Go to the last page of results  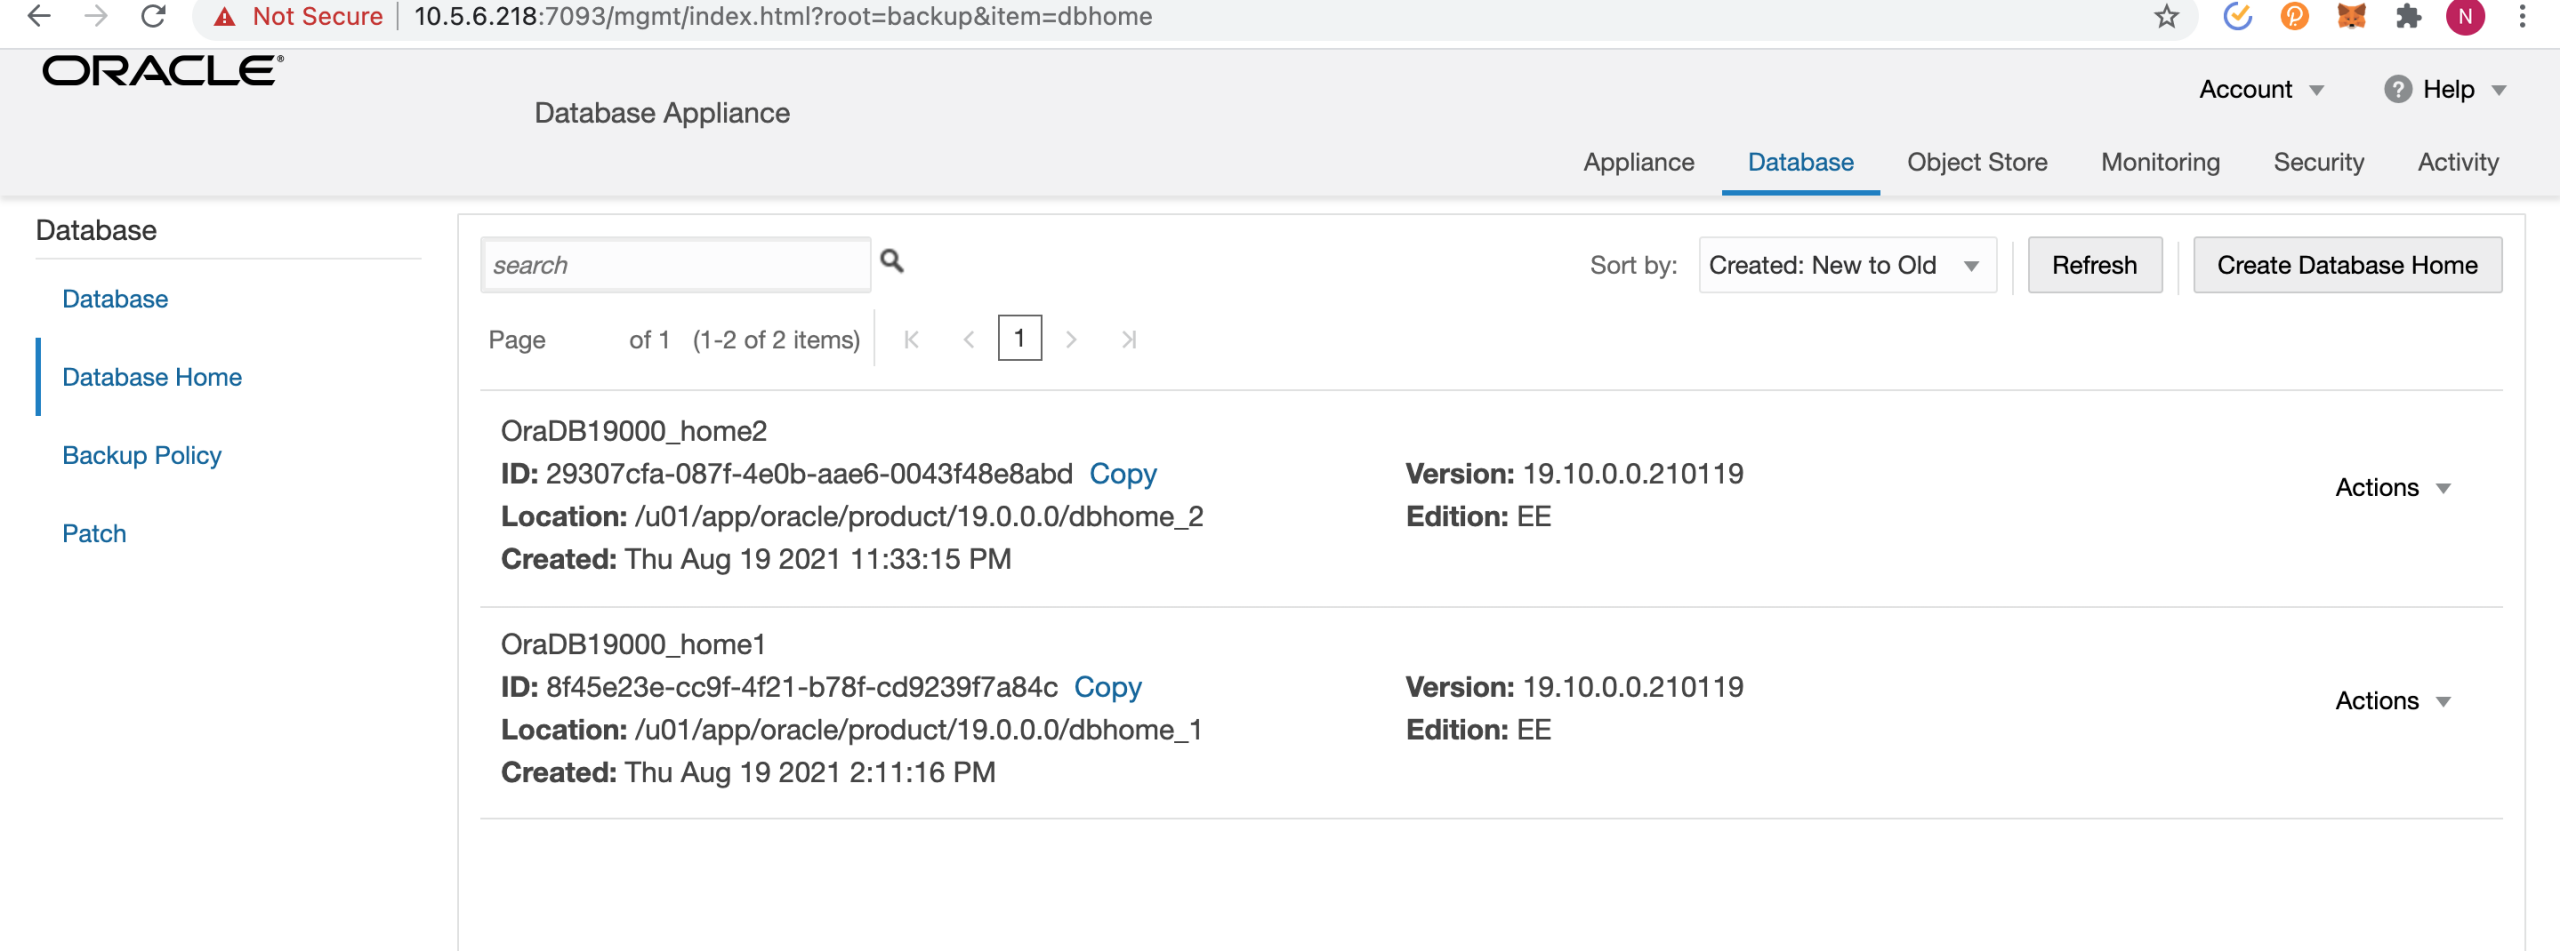(1129, 340)
